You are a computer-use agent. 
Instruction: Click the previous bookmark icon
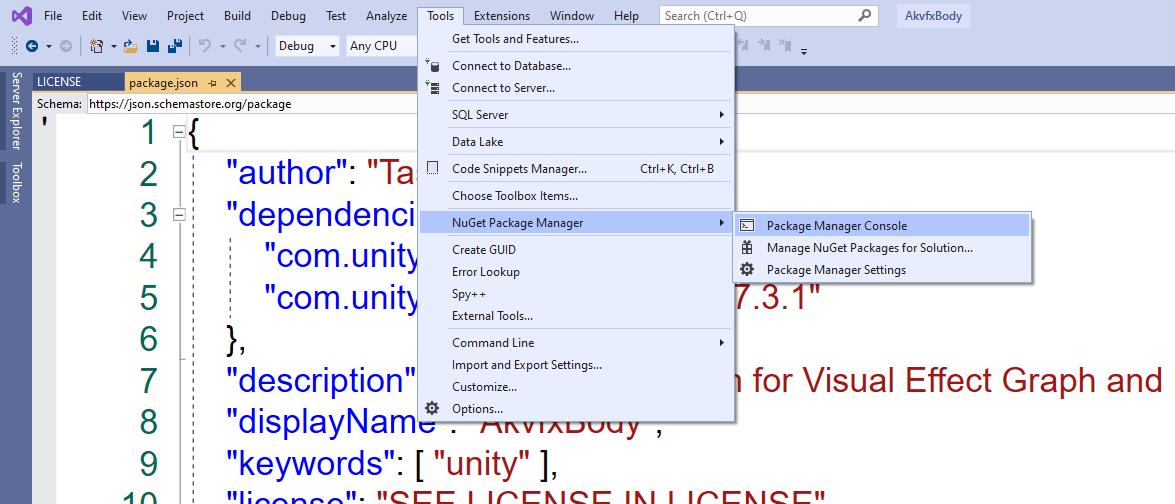pyautogui.click(x=745, y=46)
